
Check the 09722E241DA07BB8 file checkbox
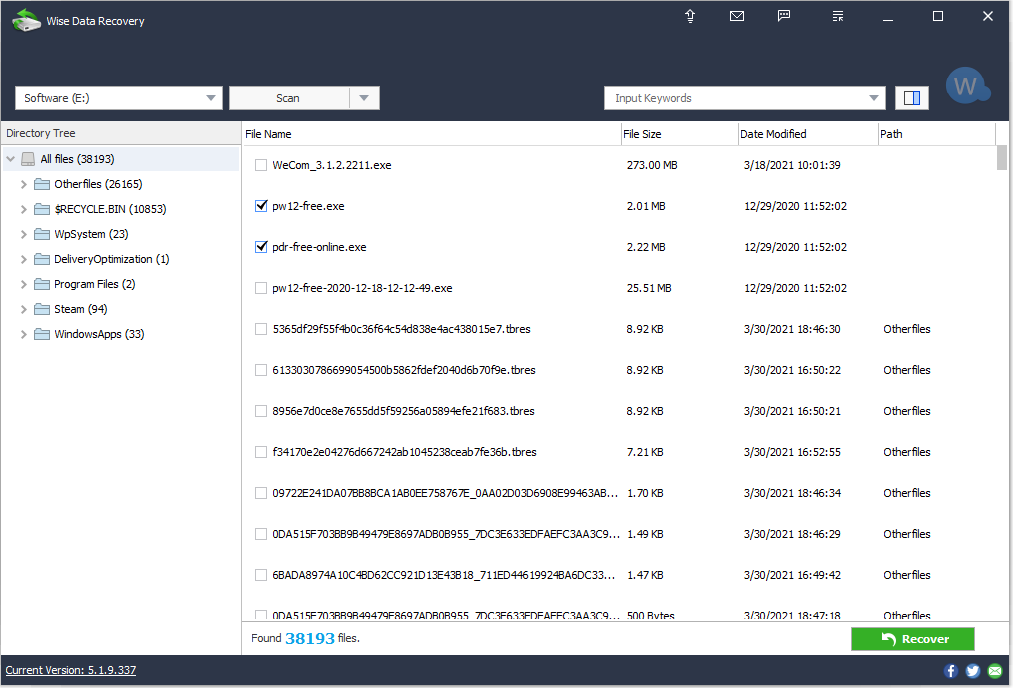click(261, 493)
